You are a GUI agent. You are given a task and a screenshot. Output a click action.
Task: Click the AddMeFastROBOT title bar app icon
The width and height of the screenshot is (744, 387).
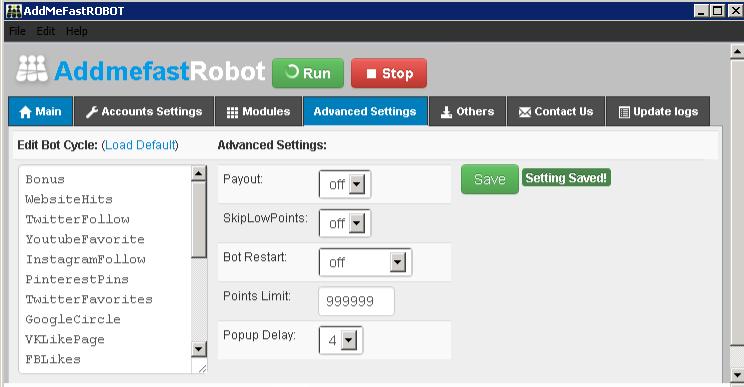[x=14, y=10]
